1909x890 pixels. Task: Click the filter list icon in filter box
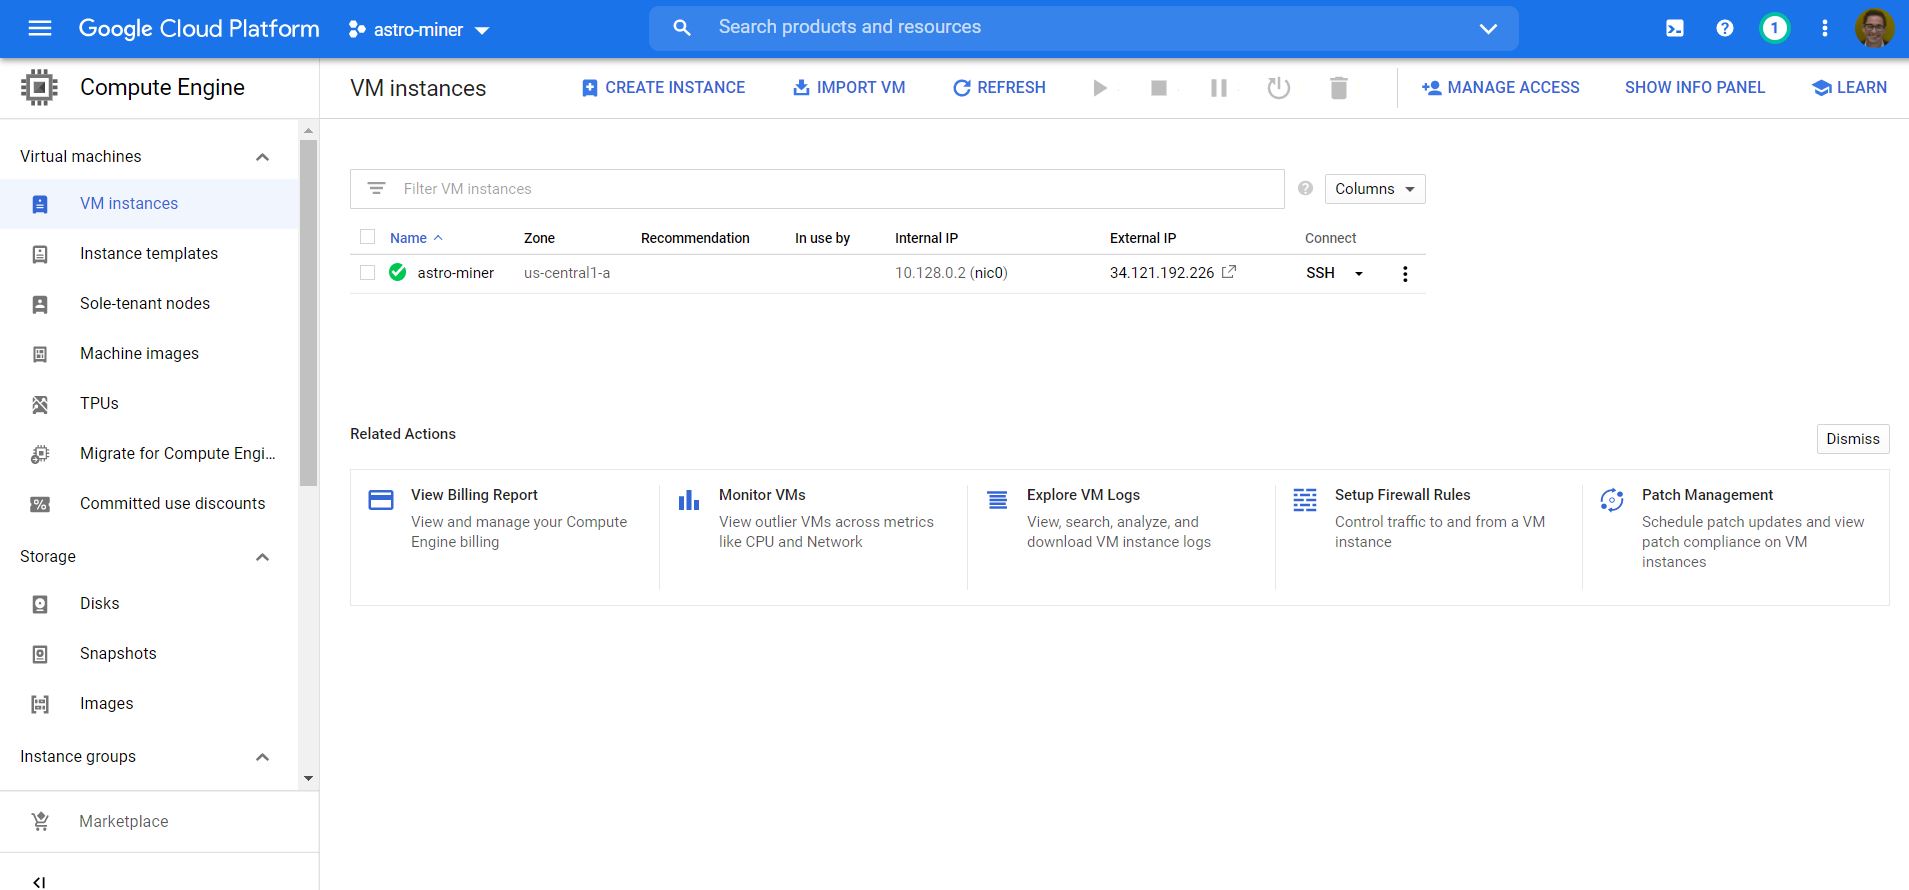(376, 188)
